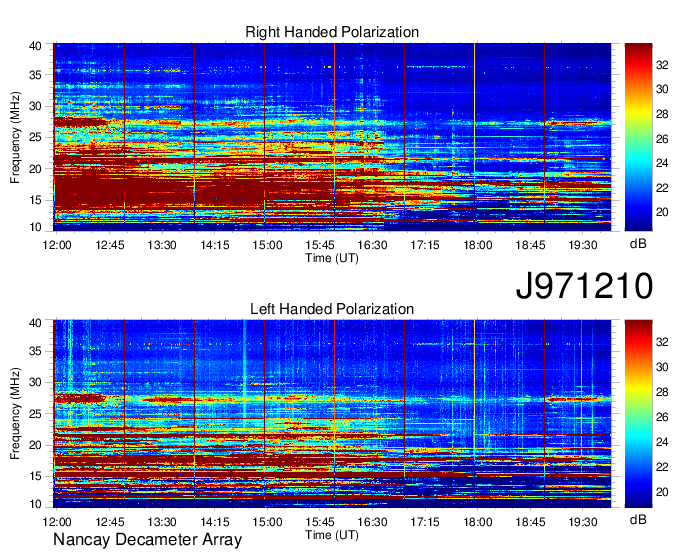Click the 20 dB tick on upper colorbar
The image size is (680, 552).
662,212
